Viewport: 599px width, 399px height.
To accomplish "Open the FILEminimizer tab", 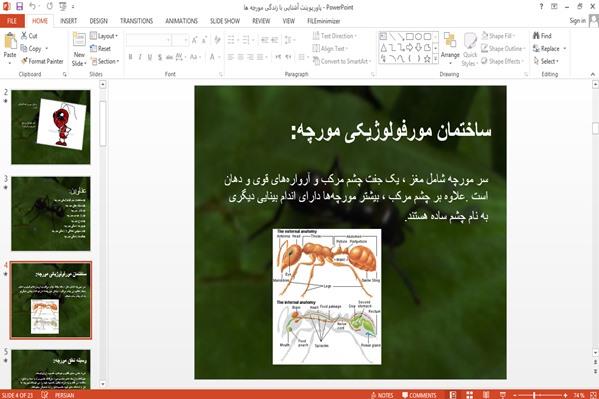I will (323, 21).
